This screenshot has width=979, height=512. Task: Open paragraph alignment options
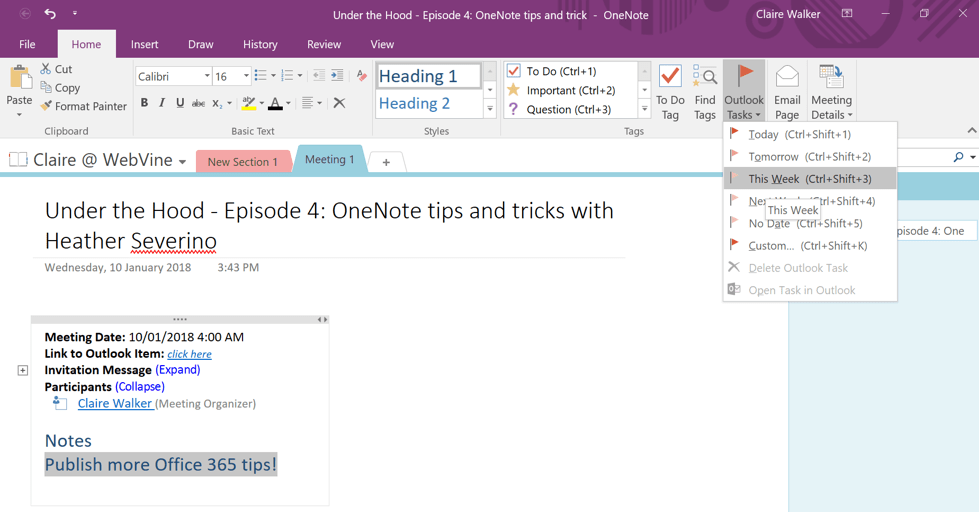tap(307, 103)
